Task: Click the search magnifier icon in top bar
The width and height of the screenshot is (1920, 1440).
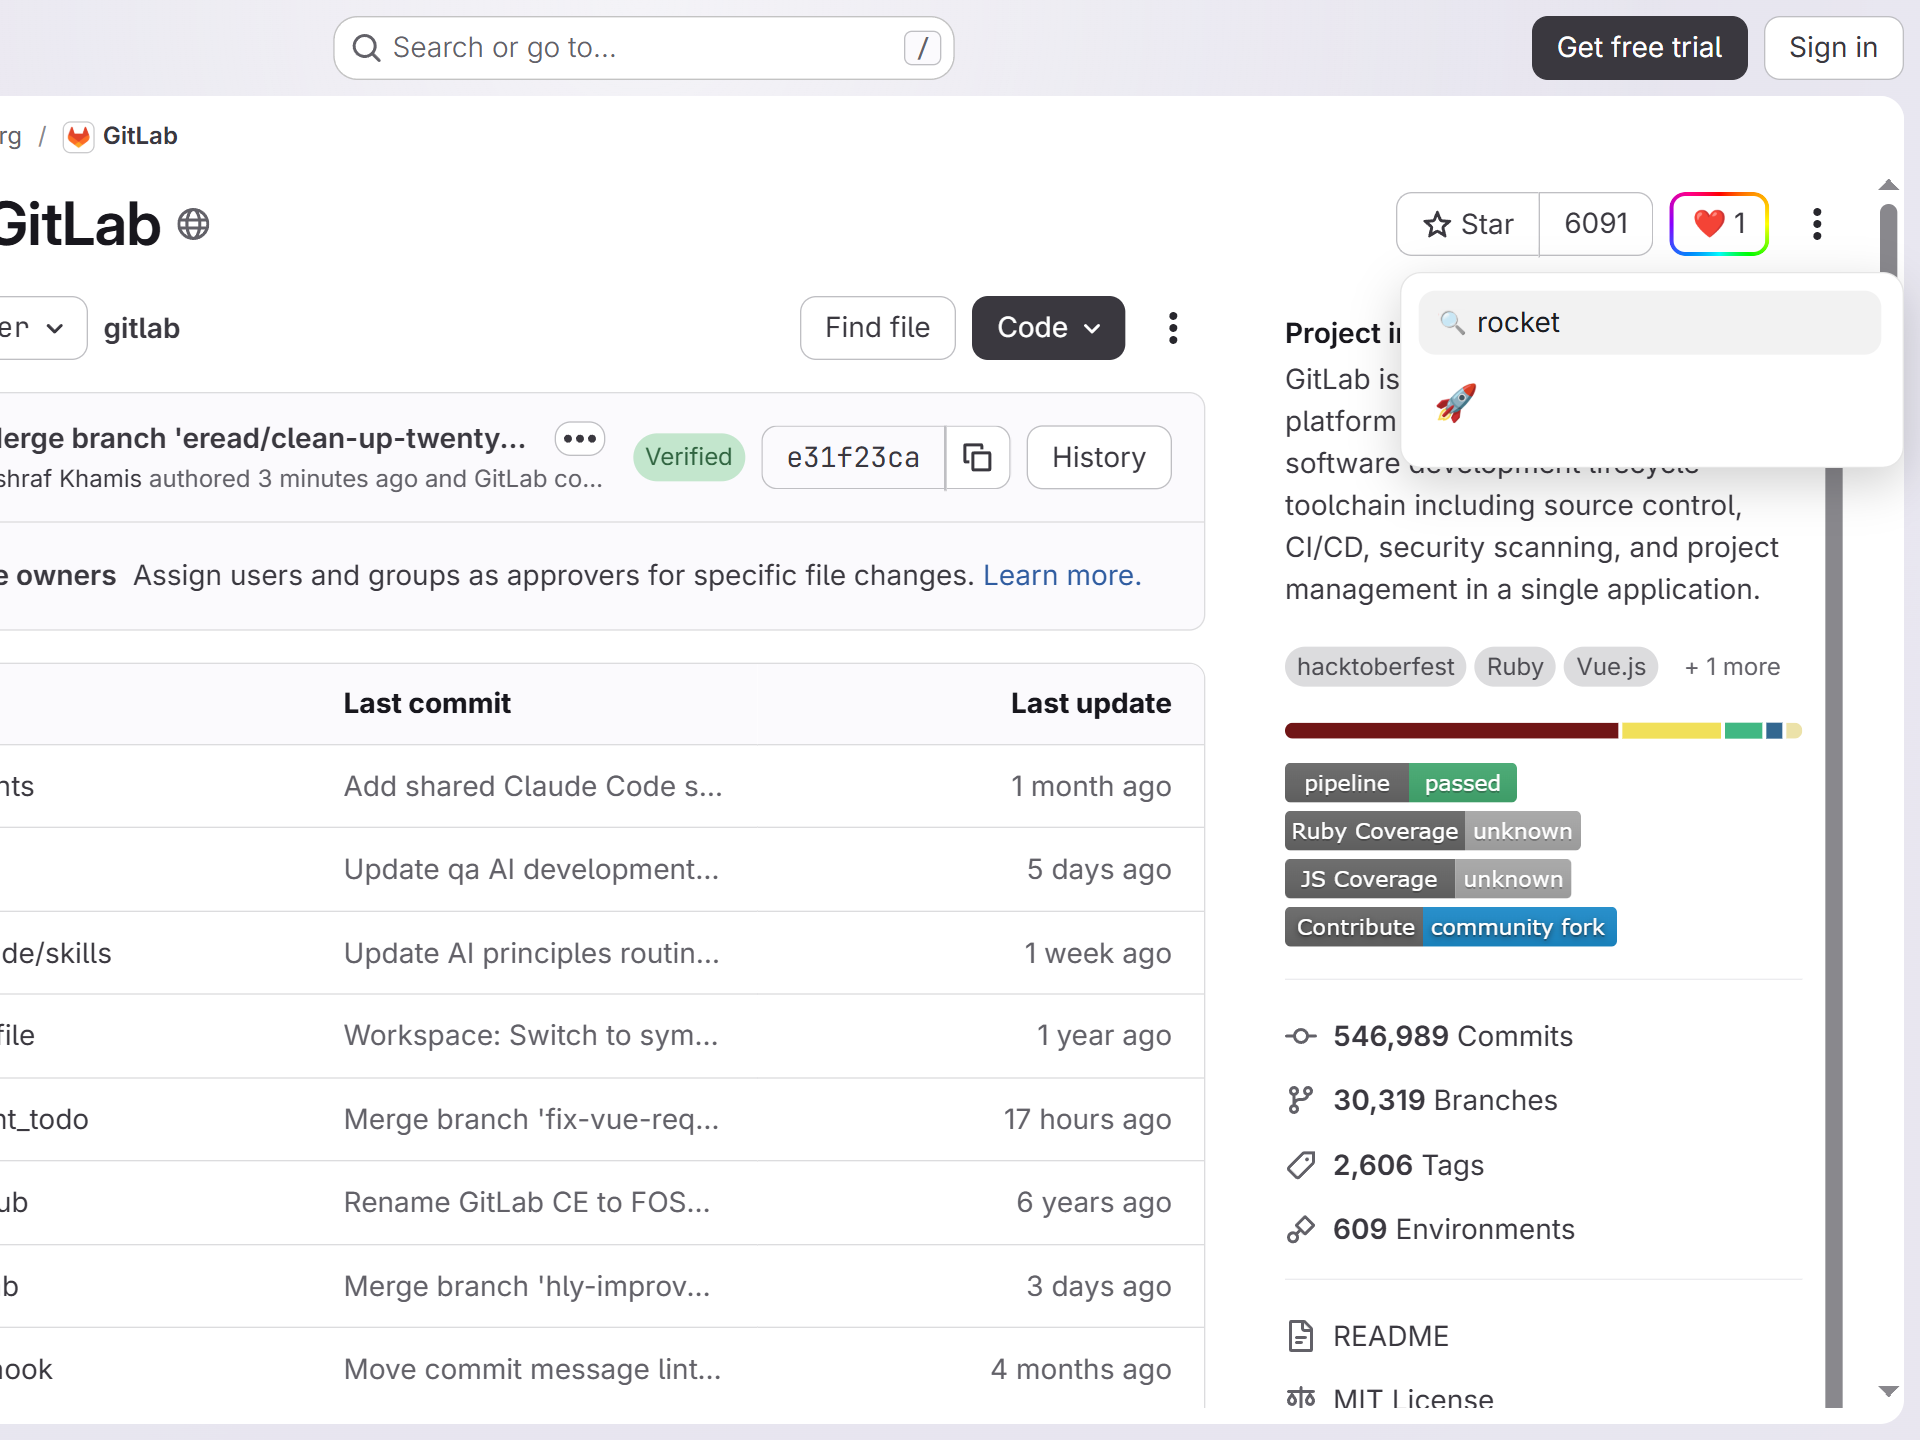Action: coord(367,48)
